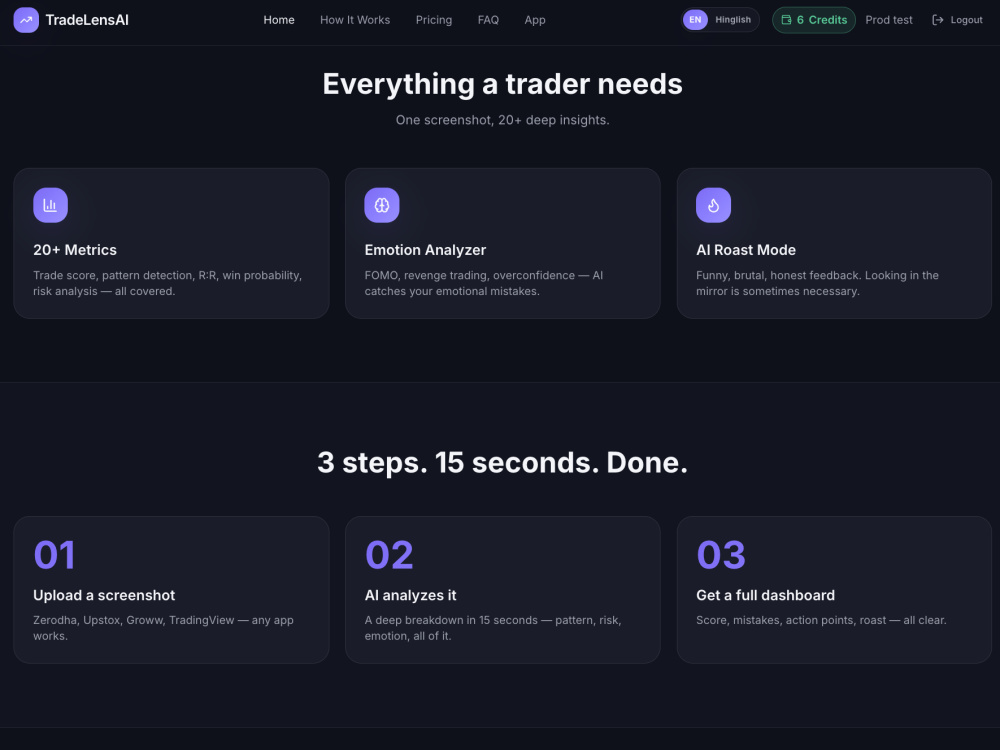The height and width of the screenshot is (750, 1000).
Task: Click the flame icon for AI Roast Mode
Action: click(x=714, y=205)
